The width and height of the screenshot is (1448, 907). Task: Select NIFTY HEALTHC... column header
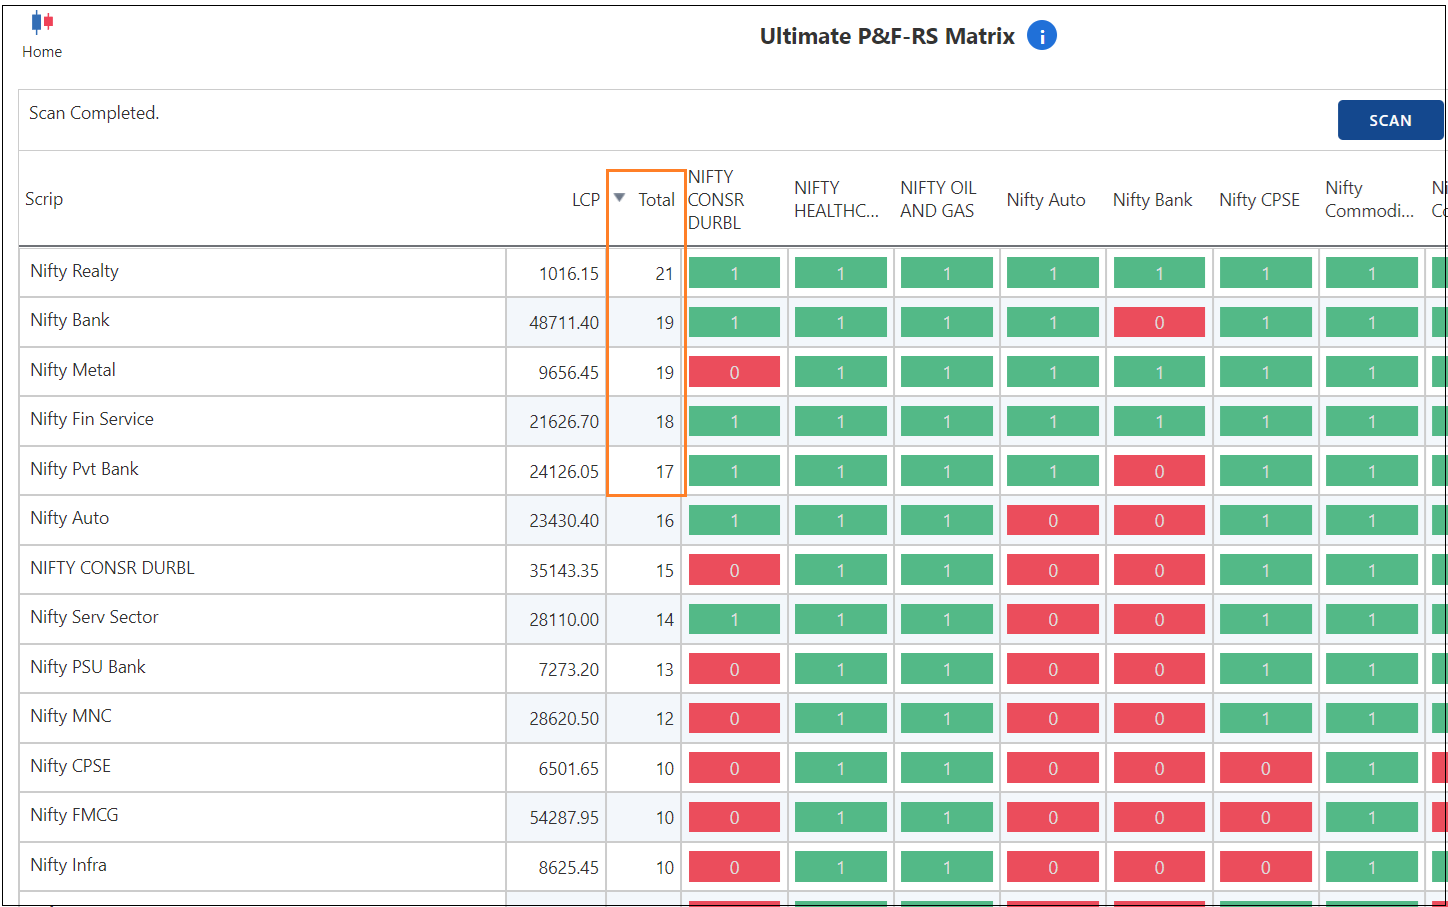(x=837, y=200)
